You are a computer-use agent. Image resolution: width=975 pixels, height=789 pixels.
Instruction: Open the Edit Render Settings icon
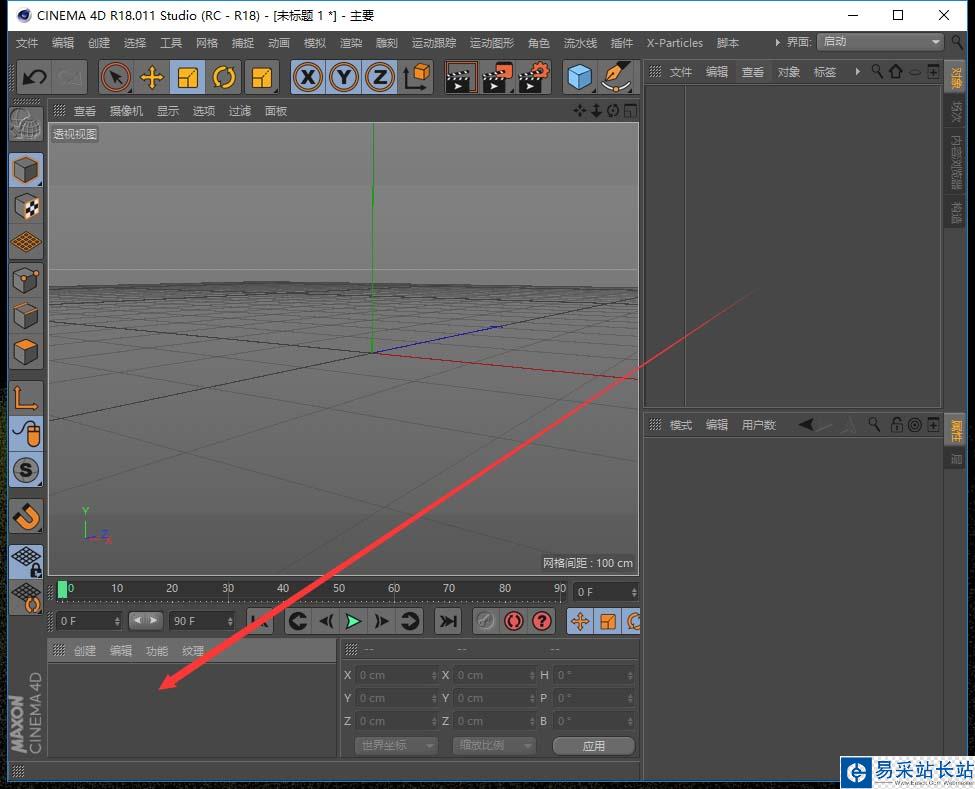[535, 77]
